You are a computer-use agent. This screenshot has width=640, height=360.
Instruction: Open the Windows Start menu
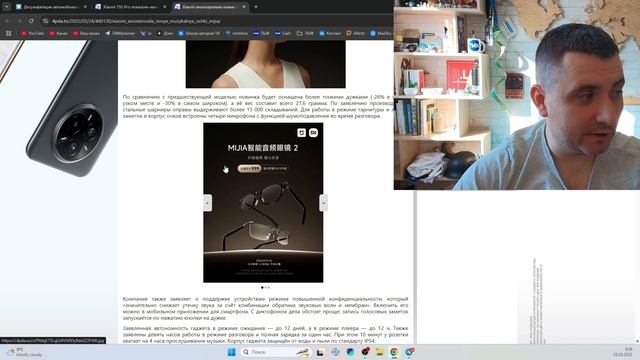231,352
